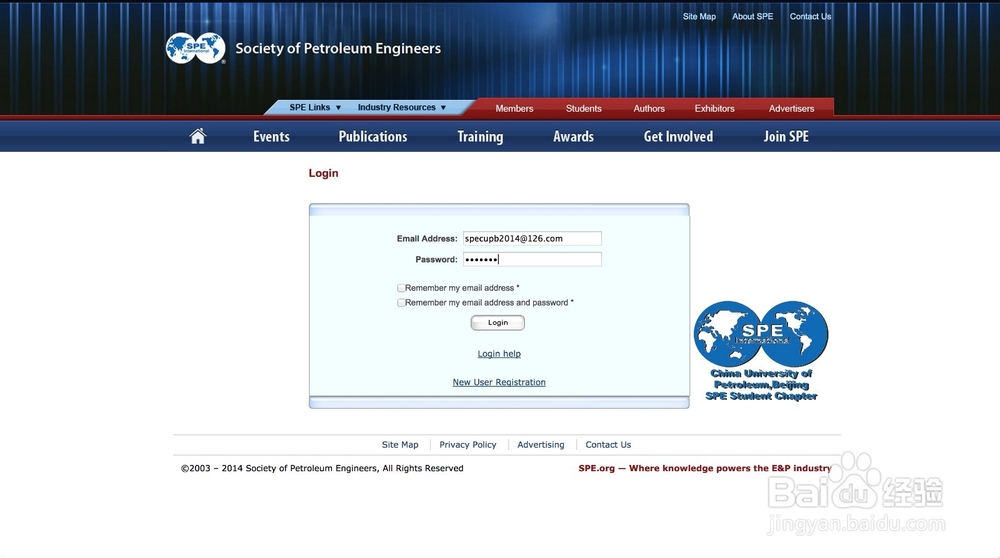Enable Remember my email address checkbox

click(x=401, y=288)
